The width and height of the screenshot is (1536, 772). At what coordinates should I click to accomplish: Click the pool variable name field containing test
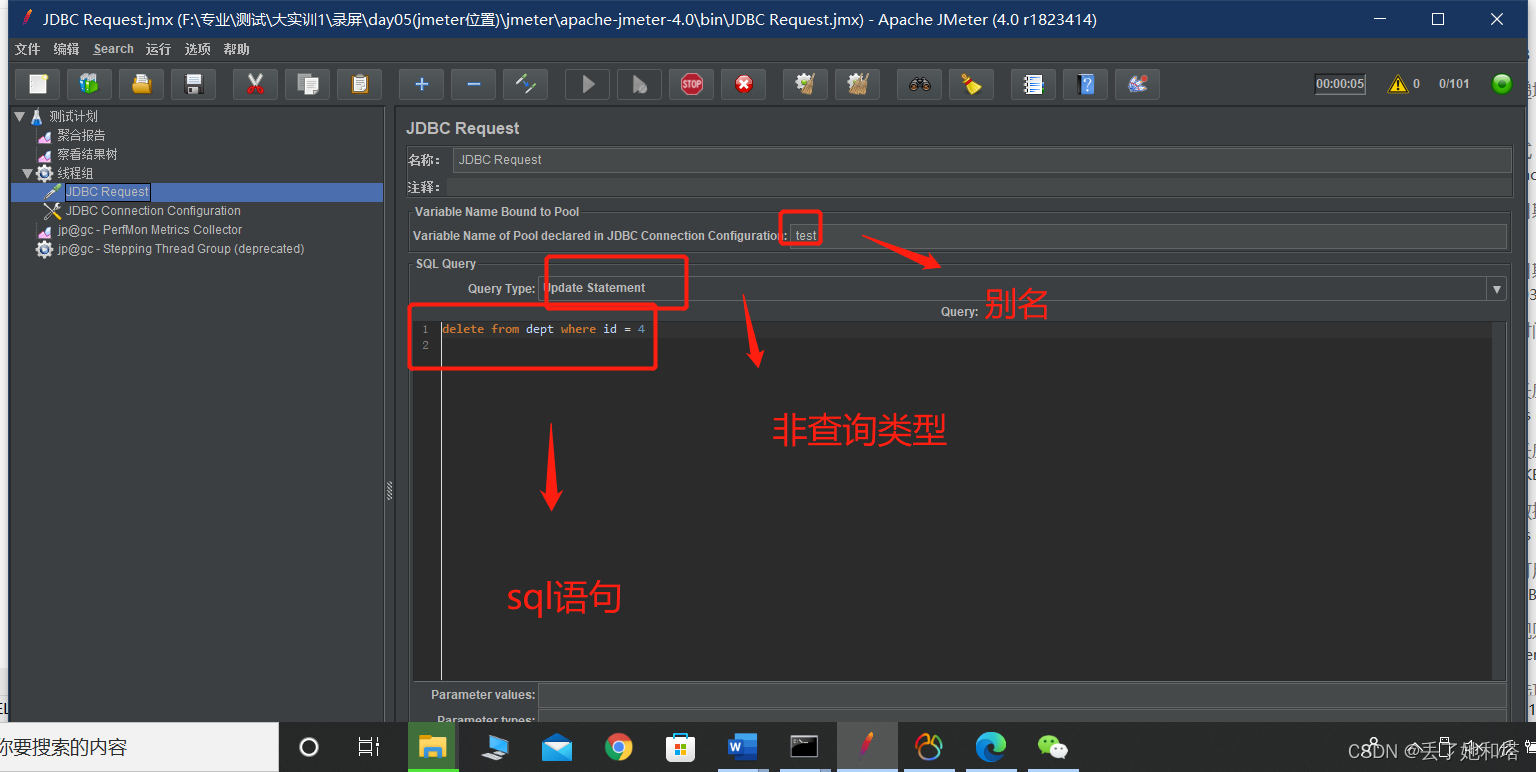coord(1148,236)
